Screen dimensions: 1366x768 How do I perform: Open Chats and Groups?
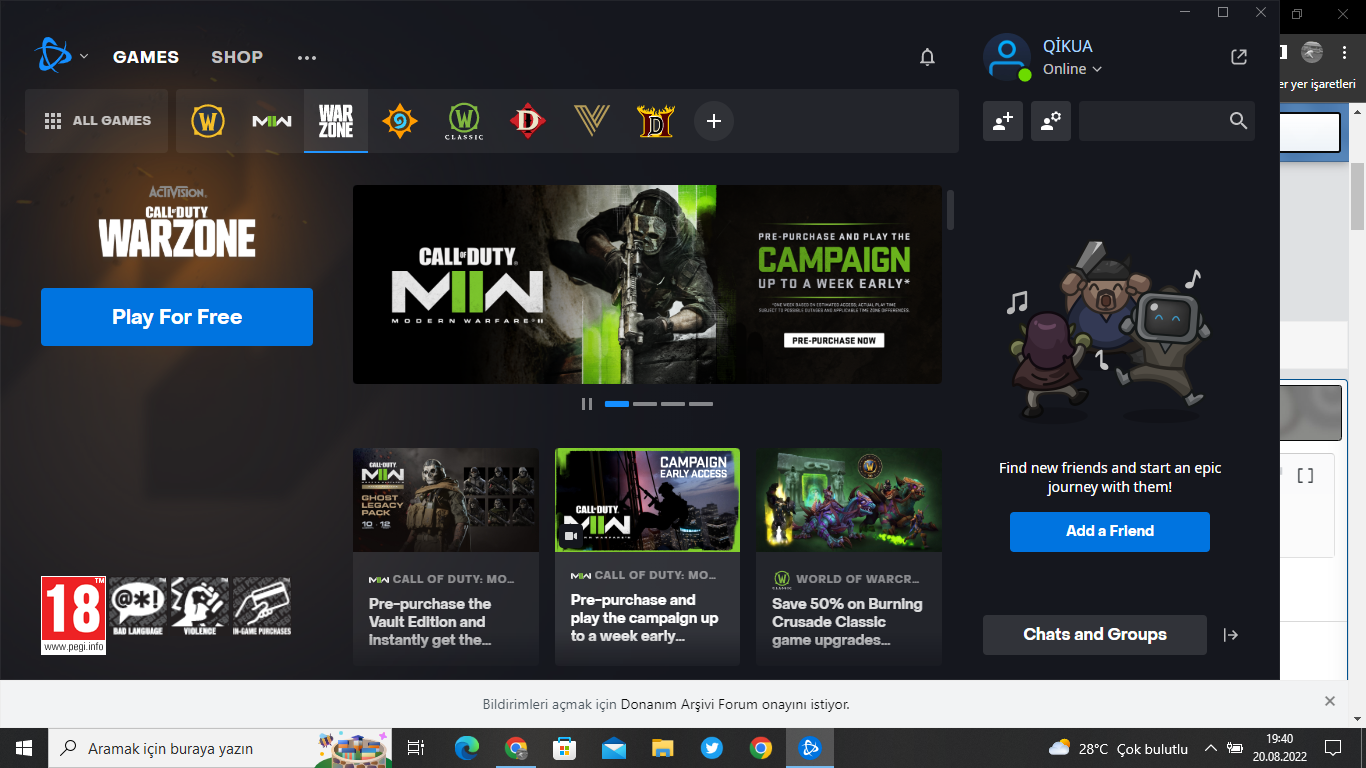pos(1095,635)
